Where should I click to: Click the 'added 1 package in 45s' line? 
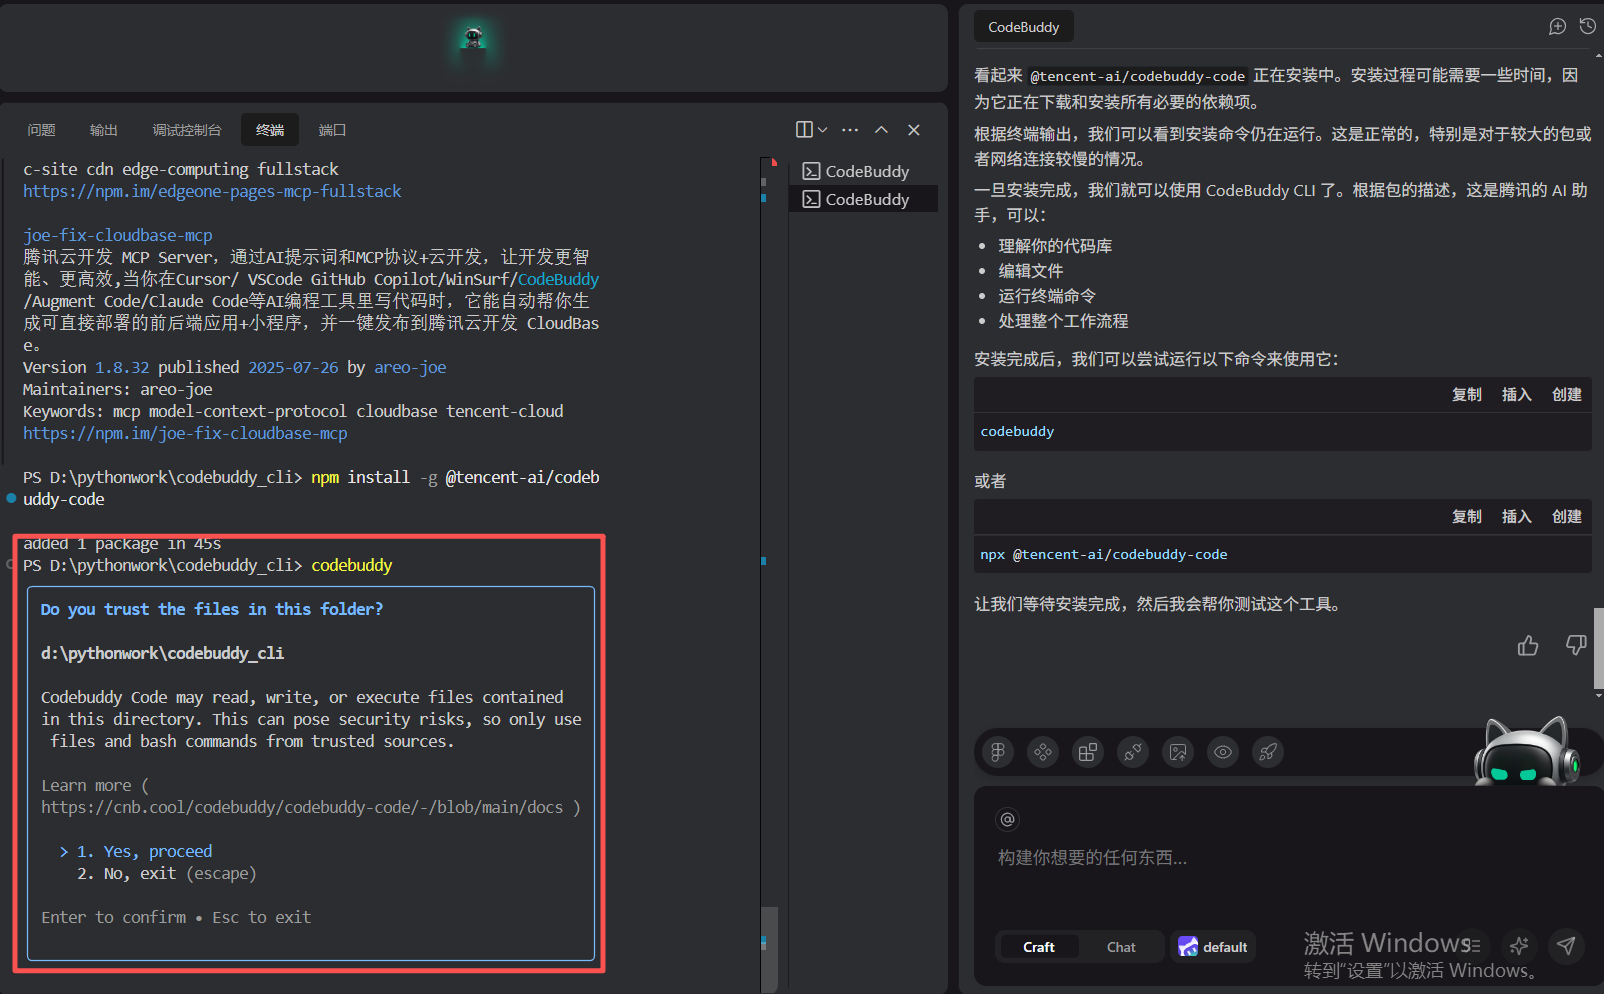click(x=122, y=543)
